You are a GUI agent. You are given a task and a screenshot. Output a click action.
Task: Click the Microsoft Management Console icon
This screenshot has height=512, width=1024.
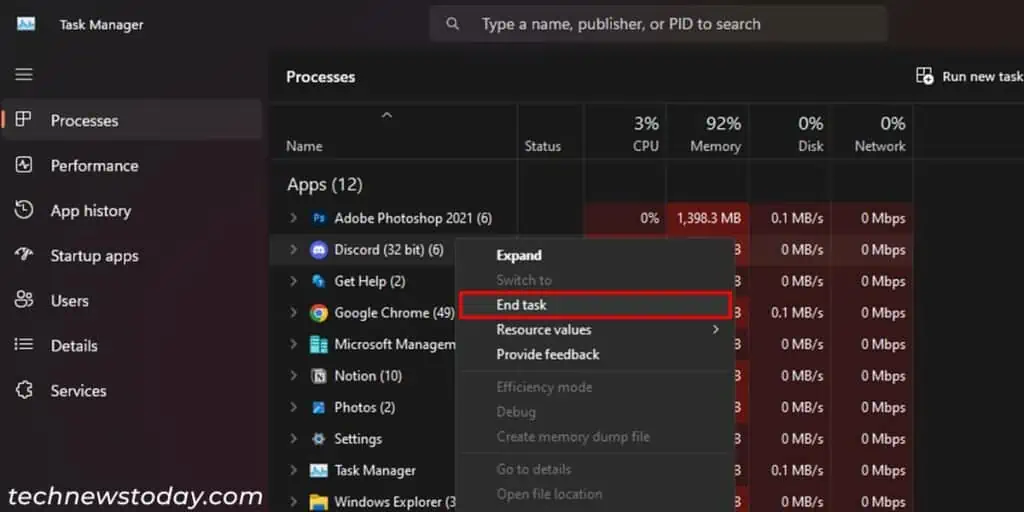click(319, 344)
